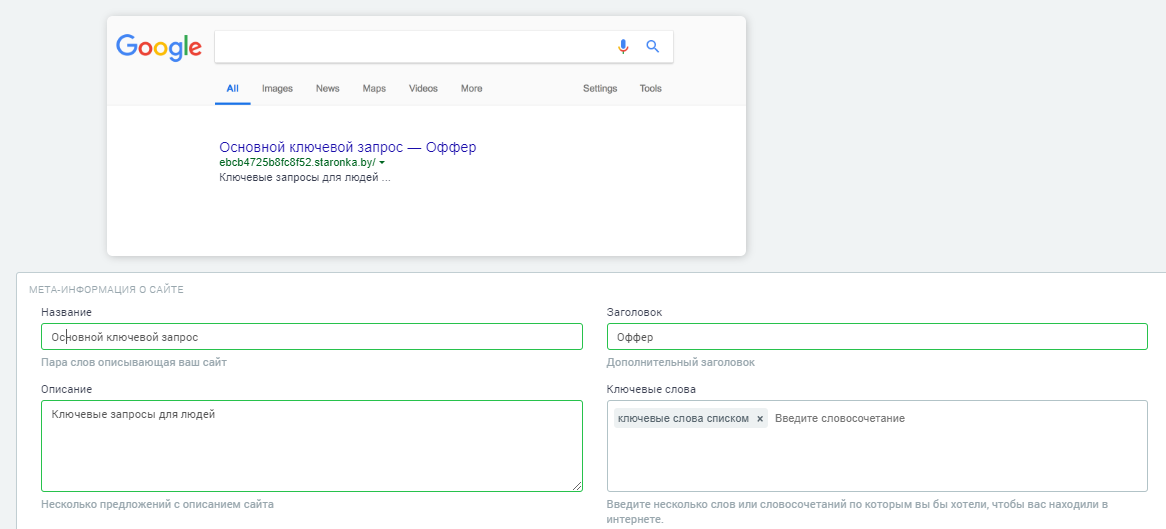The image size is (1166, 529).
Task: Click the magnifier search icon
Action: point(653,46)
